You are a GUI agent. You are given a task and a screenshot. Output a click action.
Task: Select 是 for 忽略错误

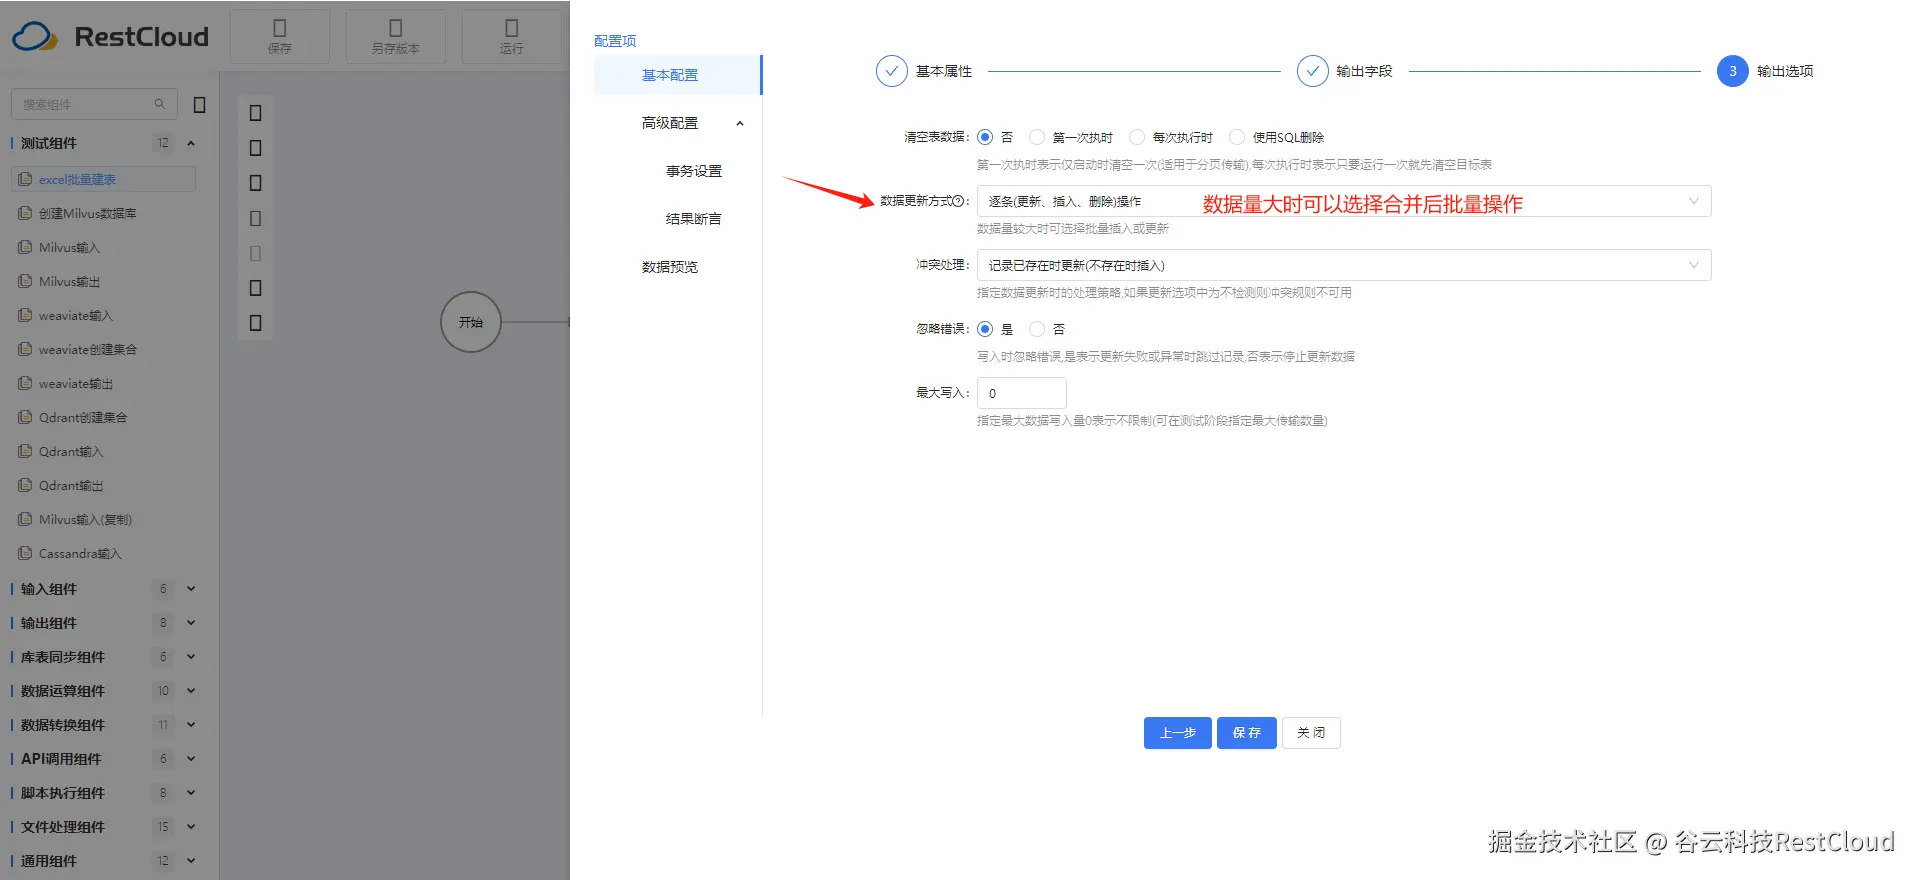(985, 329)
